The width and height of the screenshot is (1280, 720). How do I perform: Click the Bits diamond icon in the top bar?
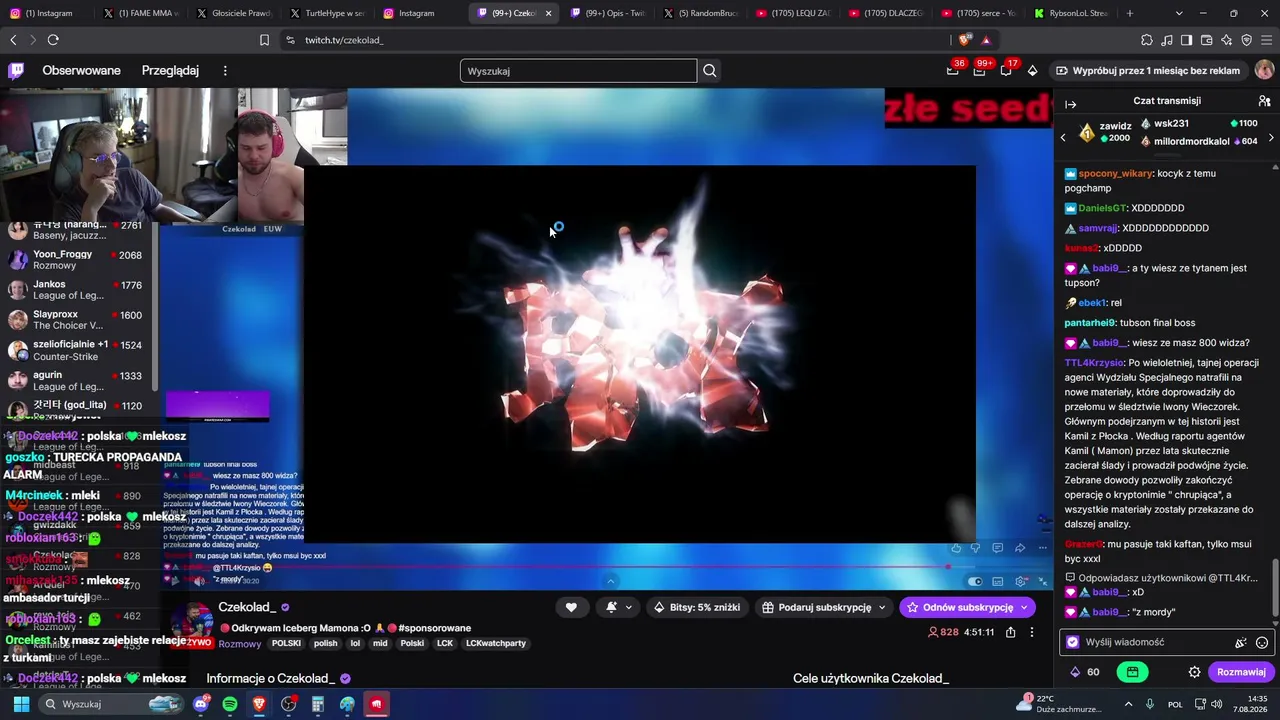coord(1033,71)
